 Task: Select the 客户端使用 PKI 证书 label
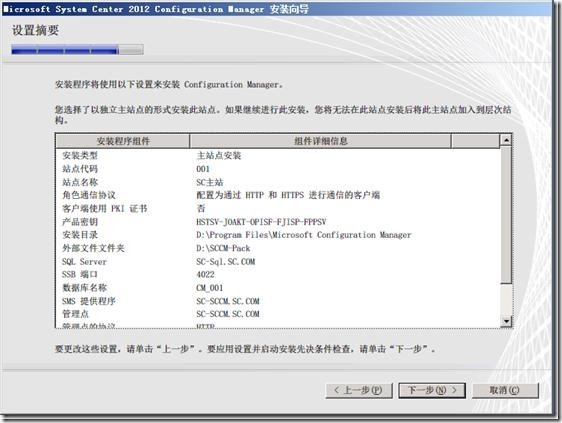tap(105, 208)
